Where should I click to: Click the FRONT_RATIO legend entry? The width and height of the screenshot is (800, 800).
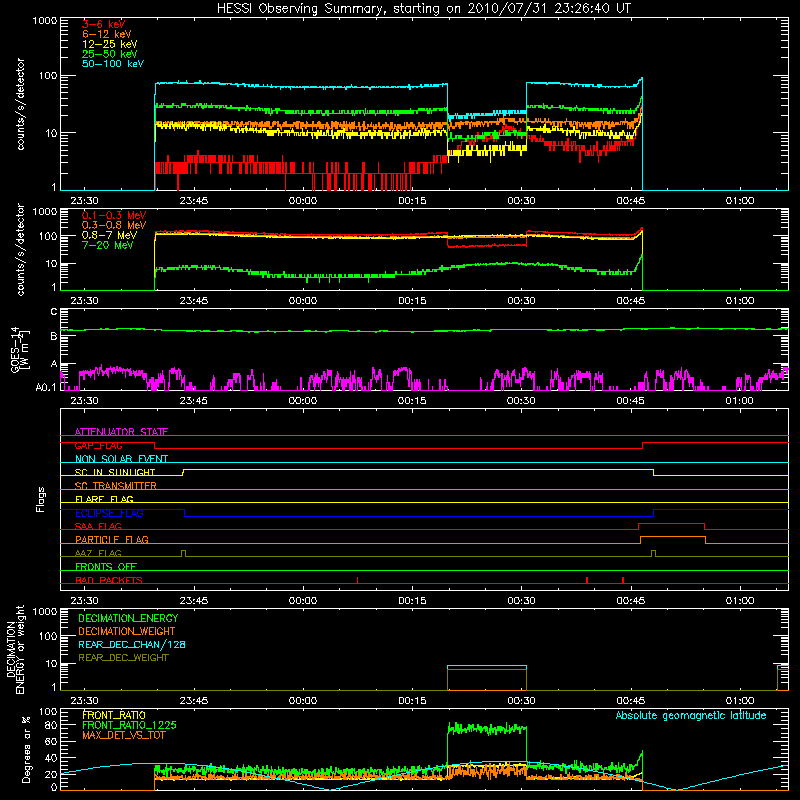114,715
